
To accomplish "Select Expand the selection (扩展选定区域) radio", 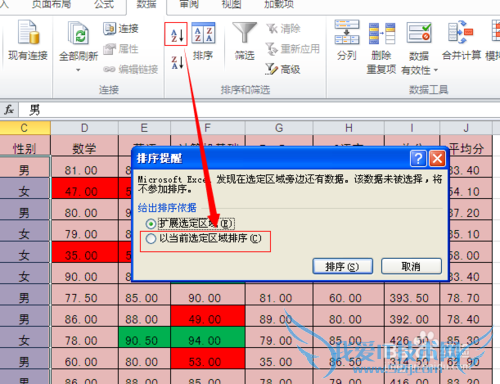I will [151, 224].
